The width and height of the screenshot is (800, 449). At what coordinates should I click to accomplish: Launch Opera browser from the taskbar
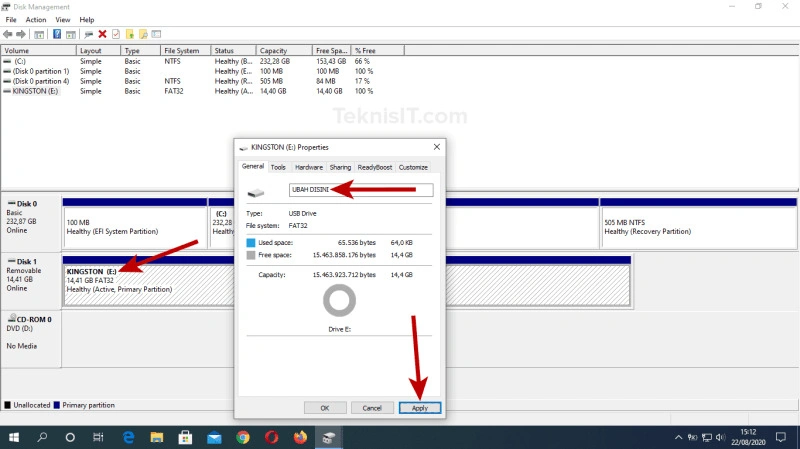pyautogui.click(x=271, y=438)
